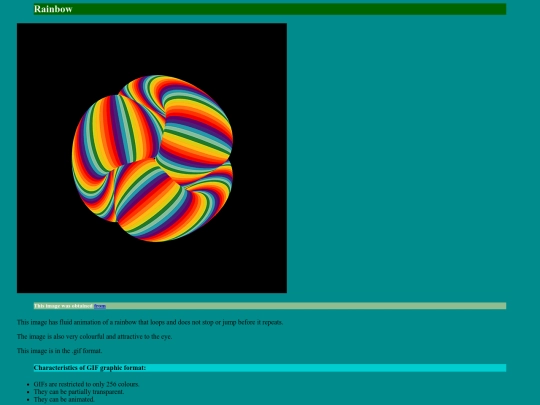
Task: Click 'very colourful and attractive' sentence
Action: [94, 336]
